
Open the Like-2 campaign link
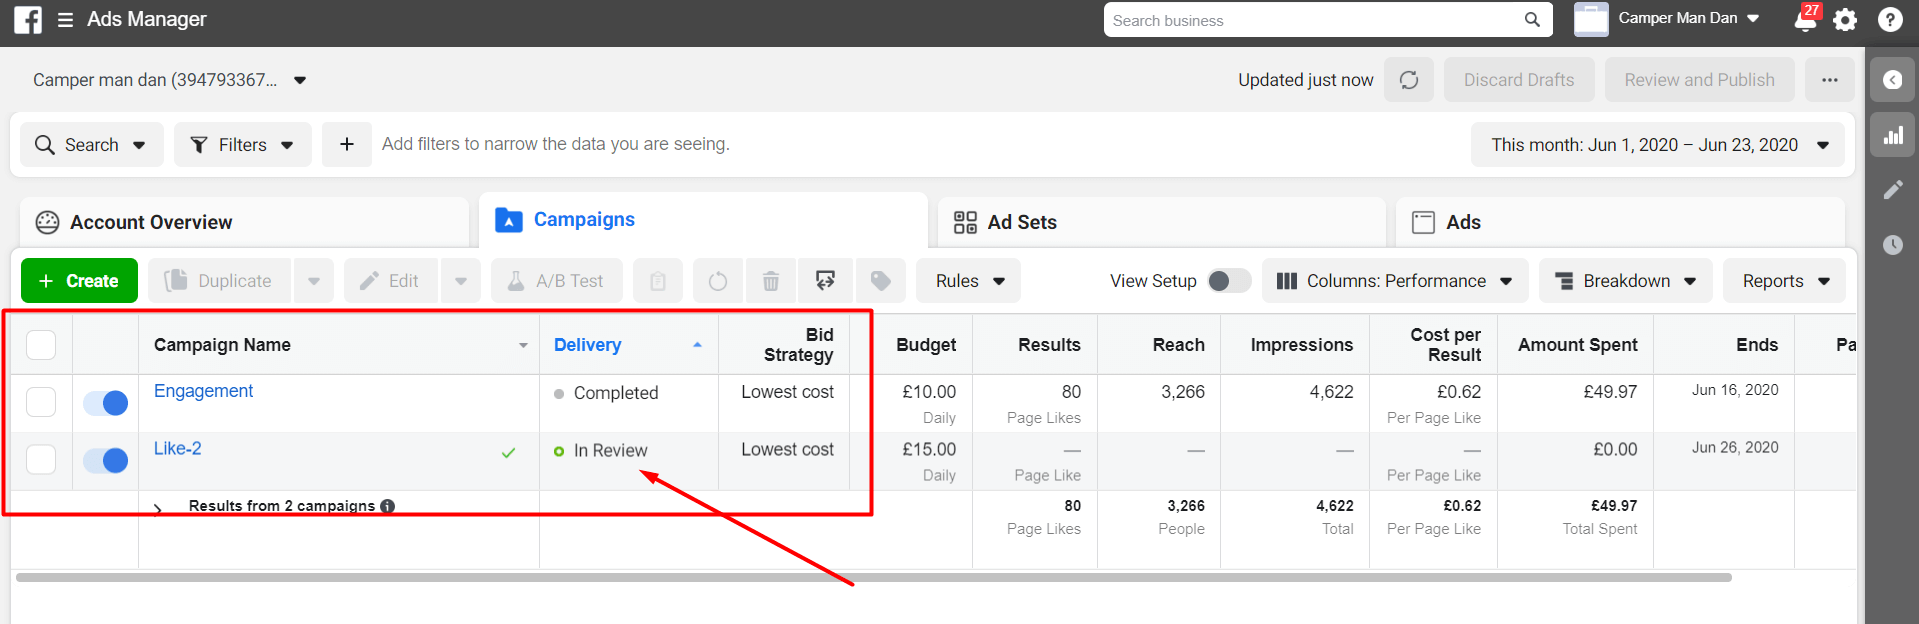177,449
